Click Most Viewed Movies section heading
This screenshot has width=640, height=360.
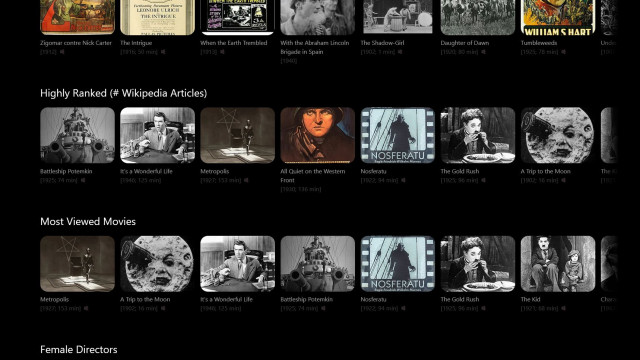click(x=88, y=221)
